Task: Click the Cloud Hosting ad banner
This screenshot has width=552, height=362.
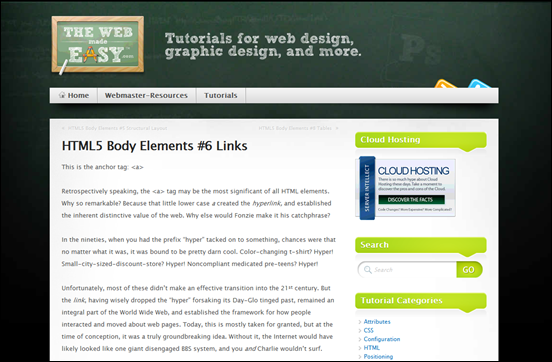Action: 406,188
